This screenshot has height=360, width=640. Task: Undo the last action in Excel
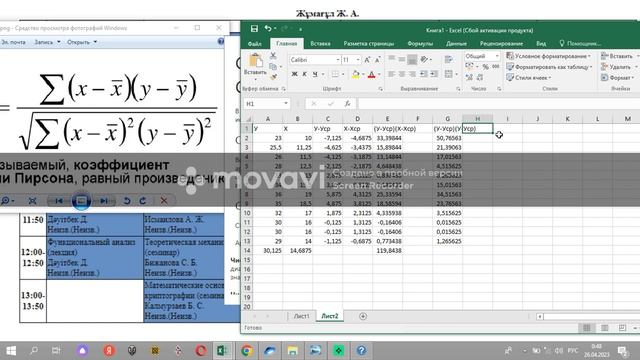pyautogui.click(x=268, y=29)
